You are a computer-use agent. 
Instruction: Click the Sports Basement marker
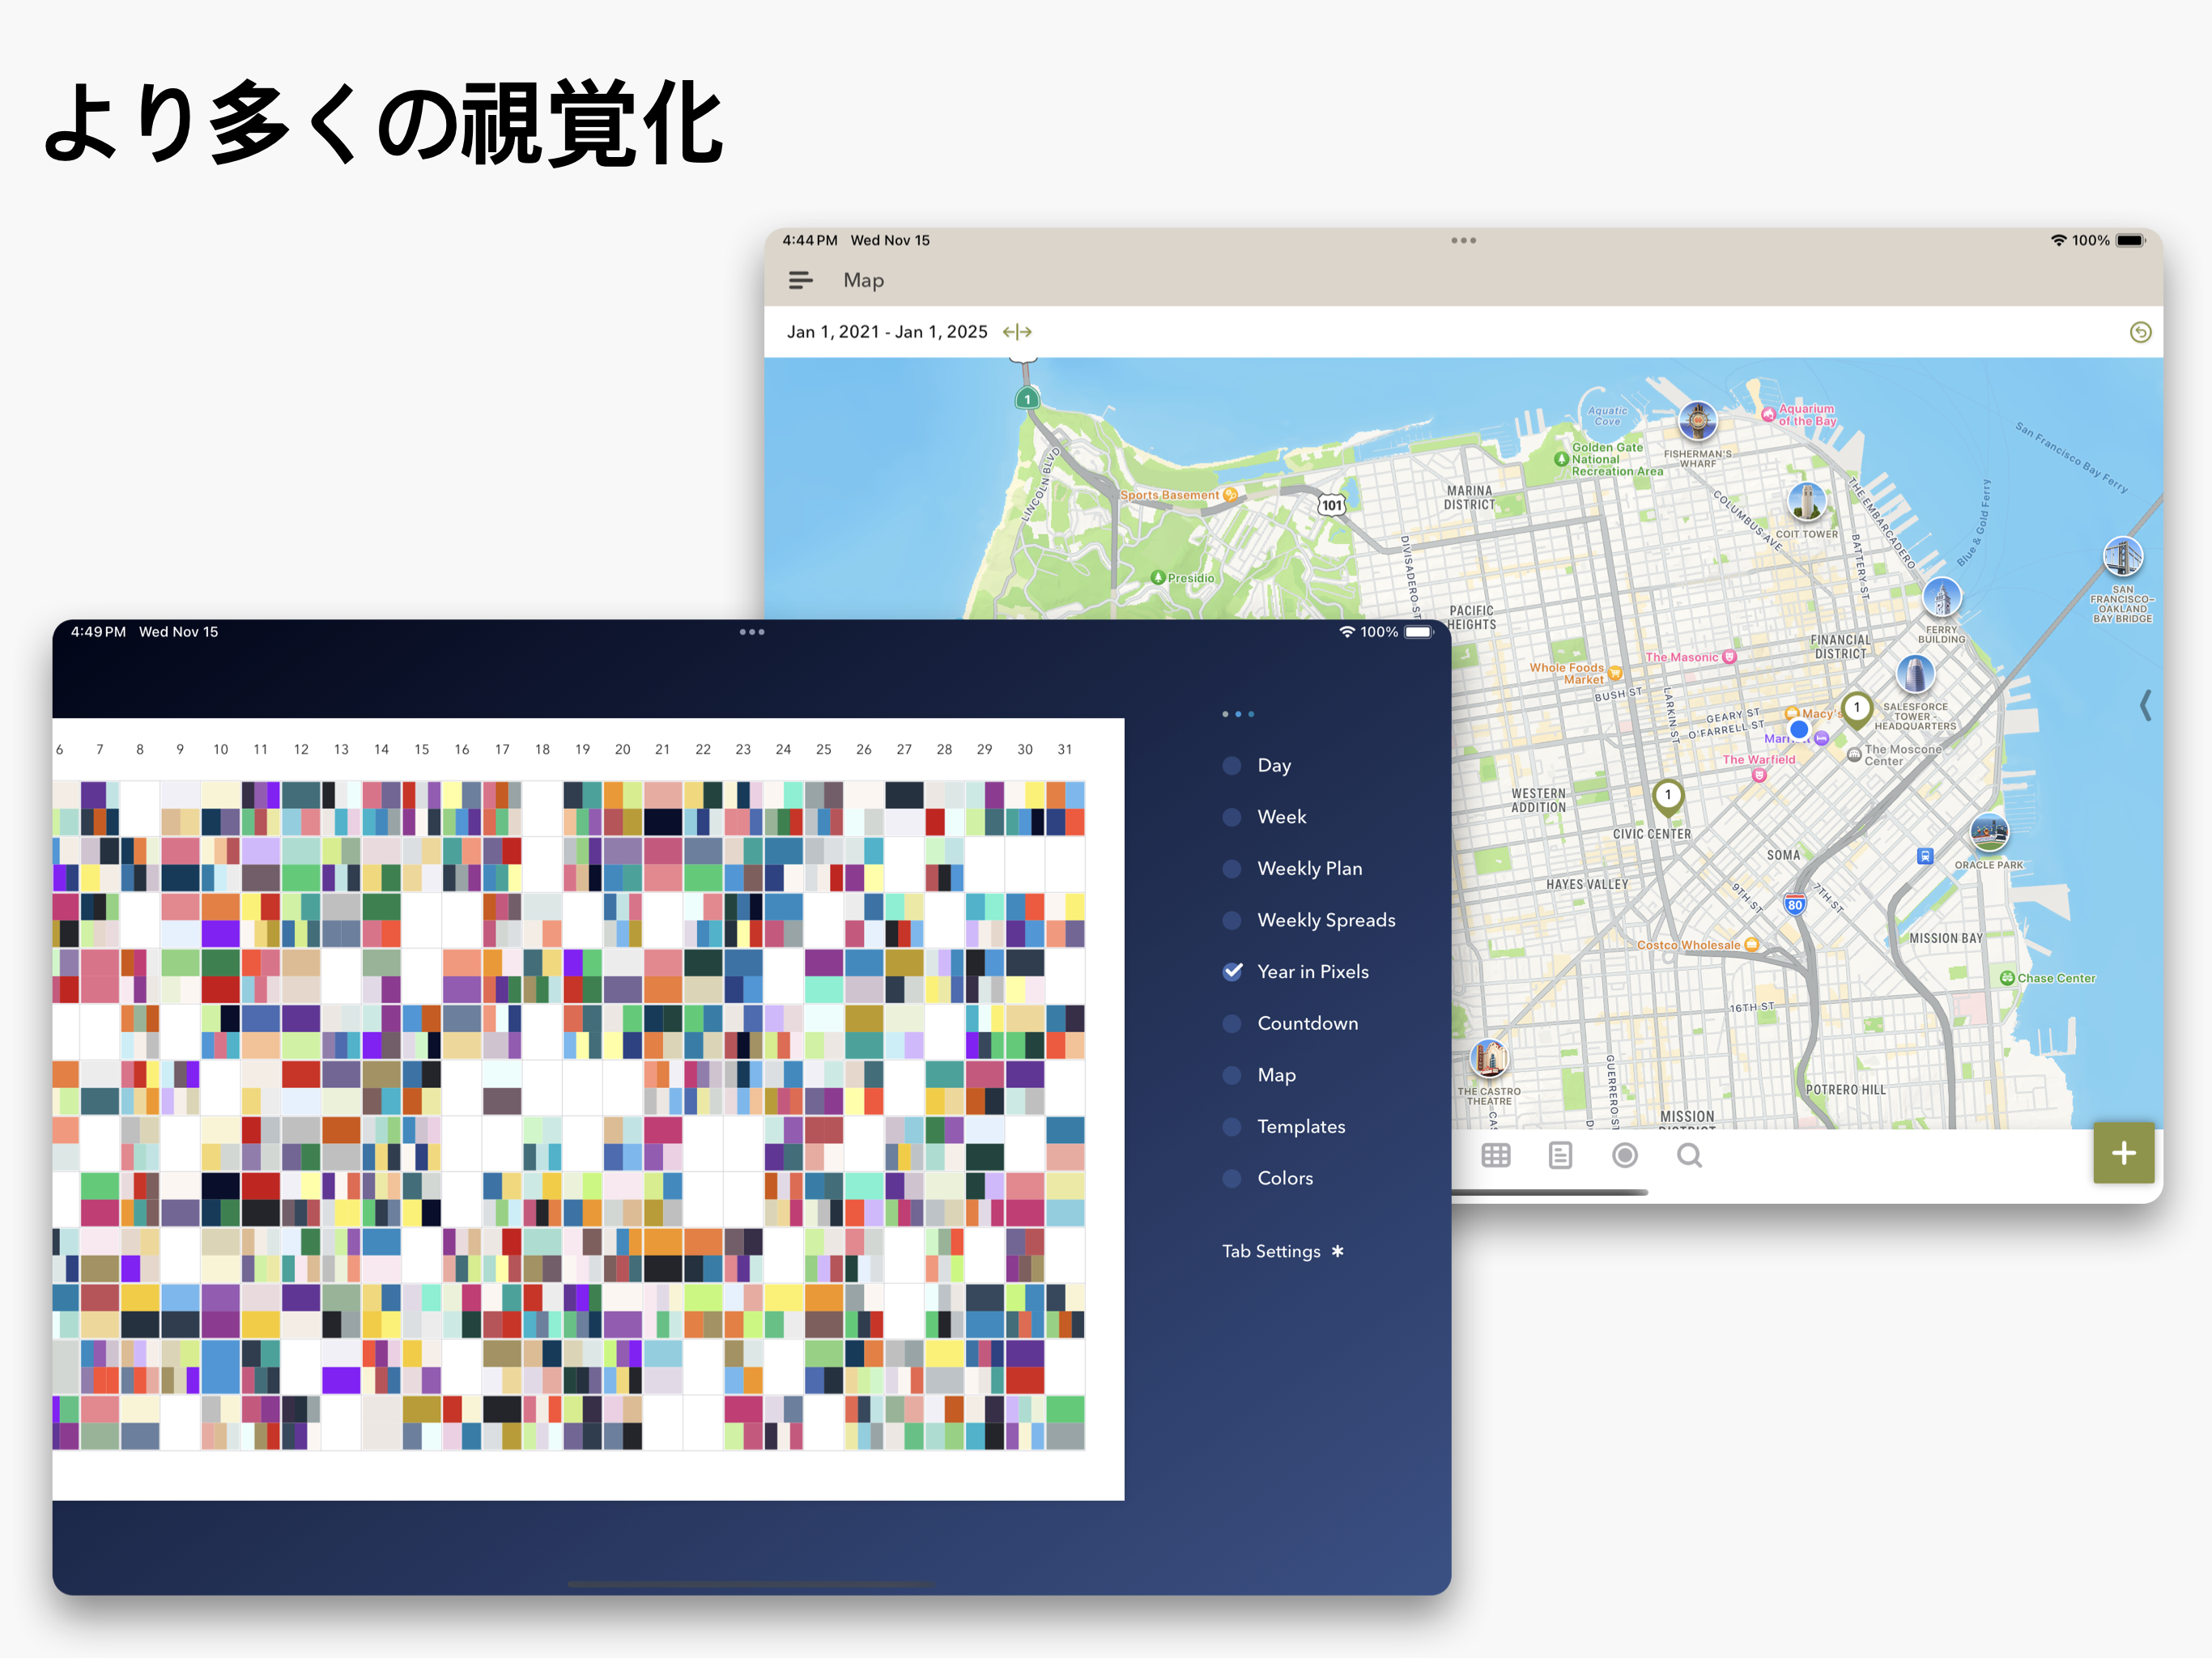click(x=1230, y=495)
